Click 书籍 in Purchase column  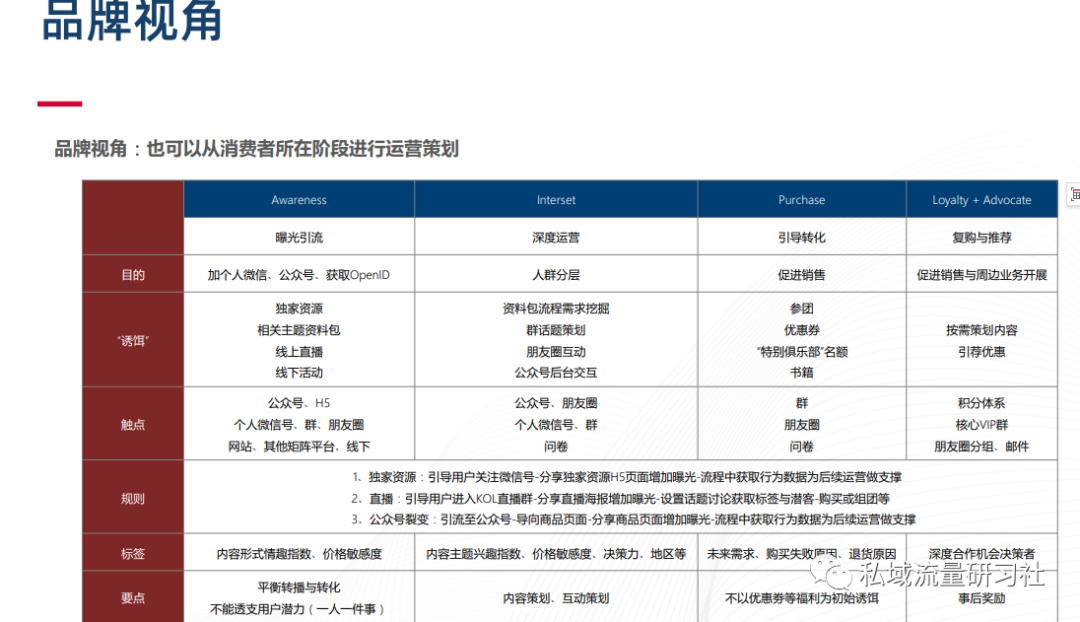802,373
